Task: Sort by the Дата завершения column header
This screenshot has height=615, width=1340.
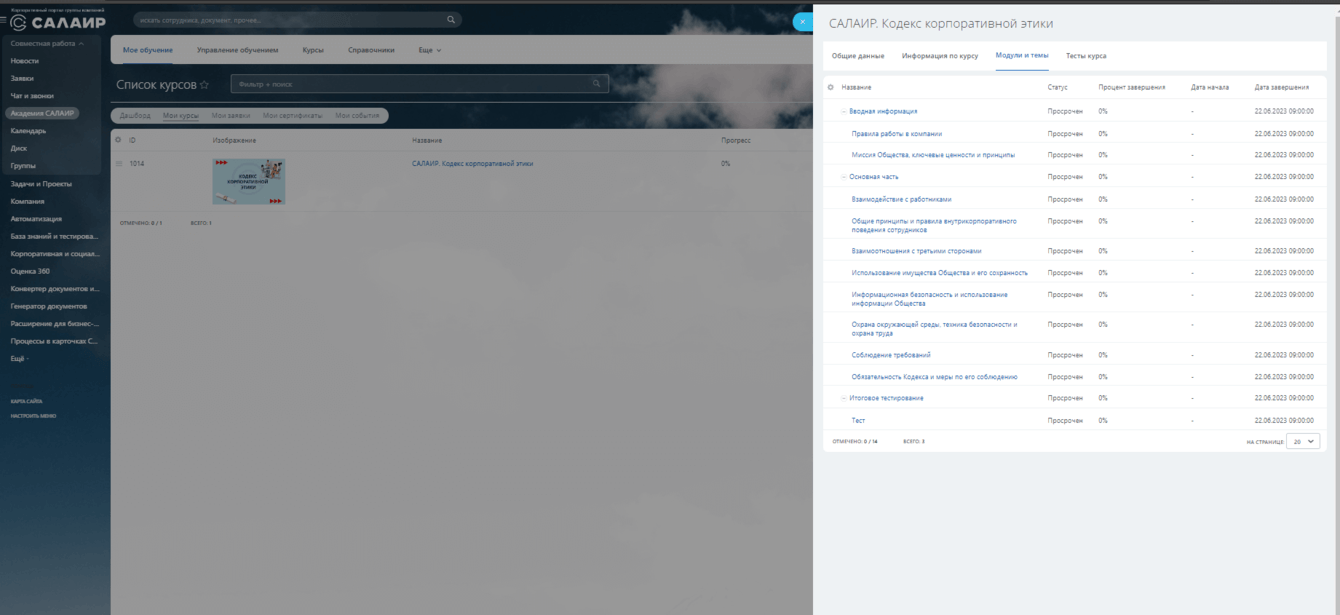Action: coord(1282,87)
